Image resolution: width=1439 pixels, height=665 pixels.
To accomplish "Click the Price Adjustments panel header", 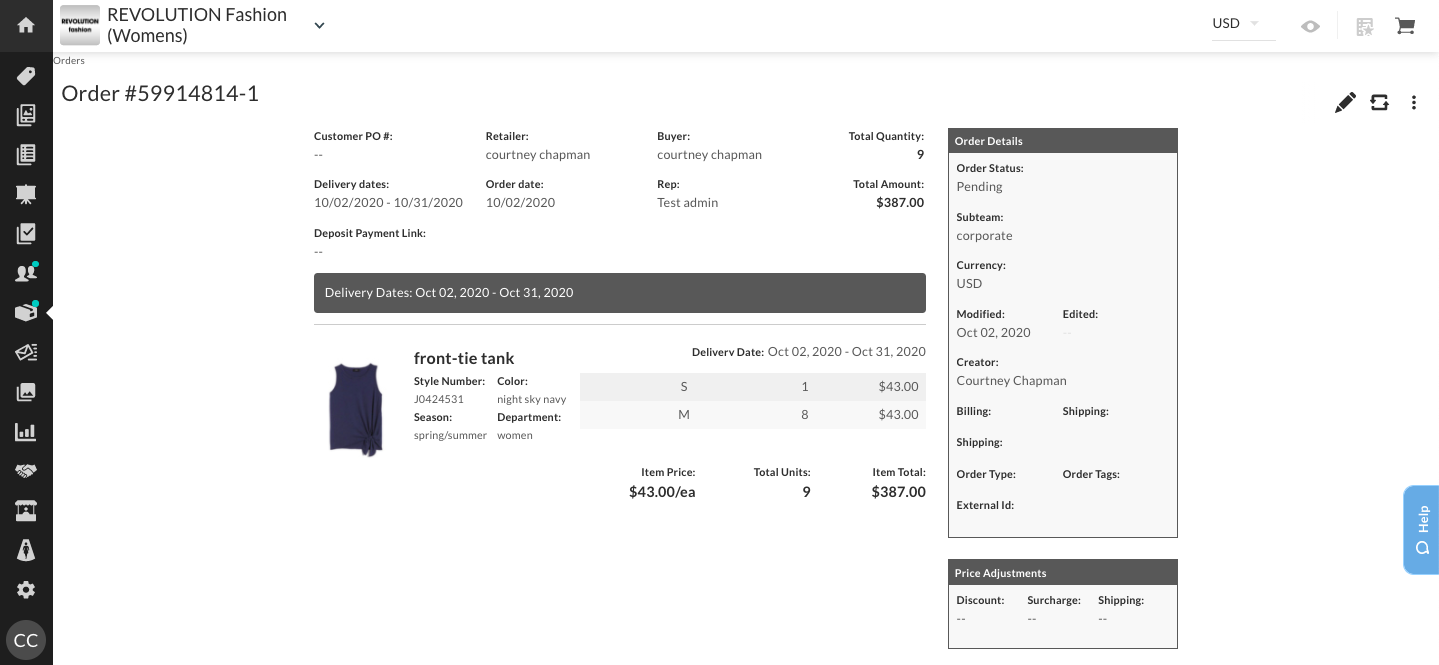I will tap(1063, 573).
